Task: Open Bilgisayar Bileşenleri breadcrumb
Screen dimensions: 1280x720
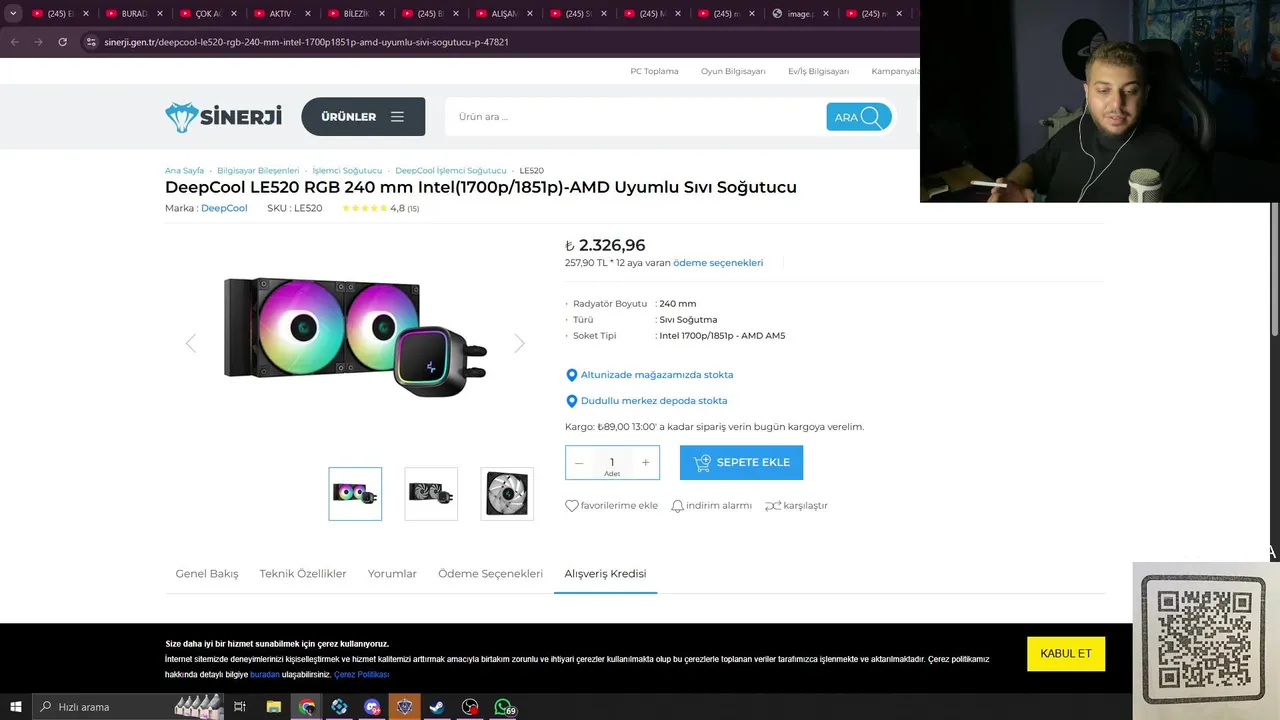Action: click(258, 171)
